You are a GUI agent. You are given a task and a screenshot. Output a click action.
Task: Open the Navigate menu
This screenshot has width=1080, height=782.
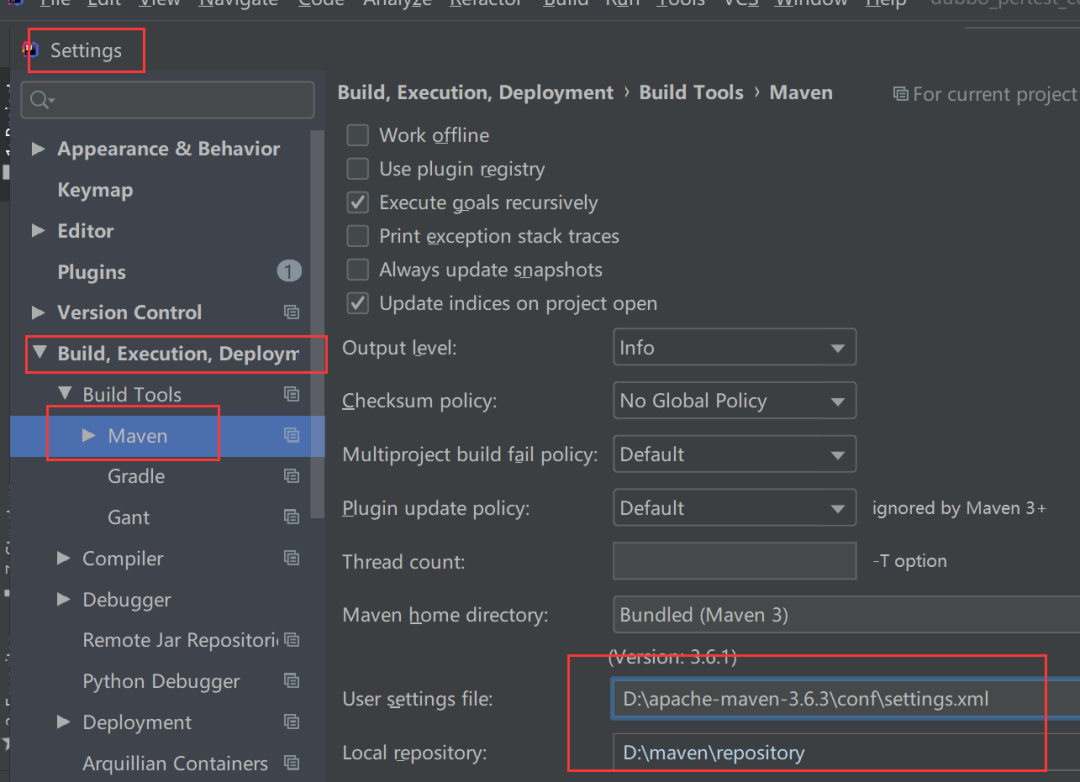point(238,3)
